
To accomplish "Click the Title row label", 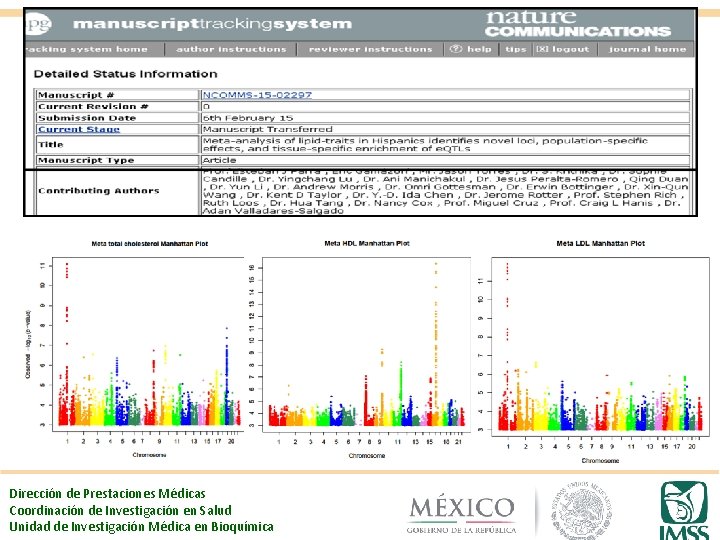I will [x=117, y=145].
